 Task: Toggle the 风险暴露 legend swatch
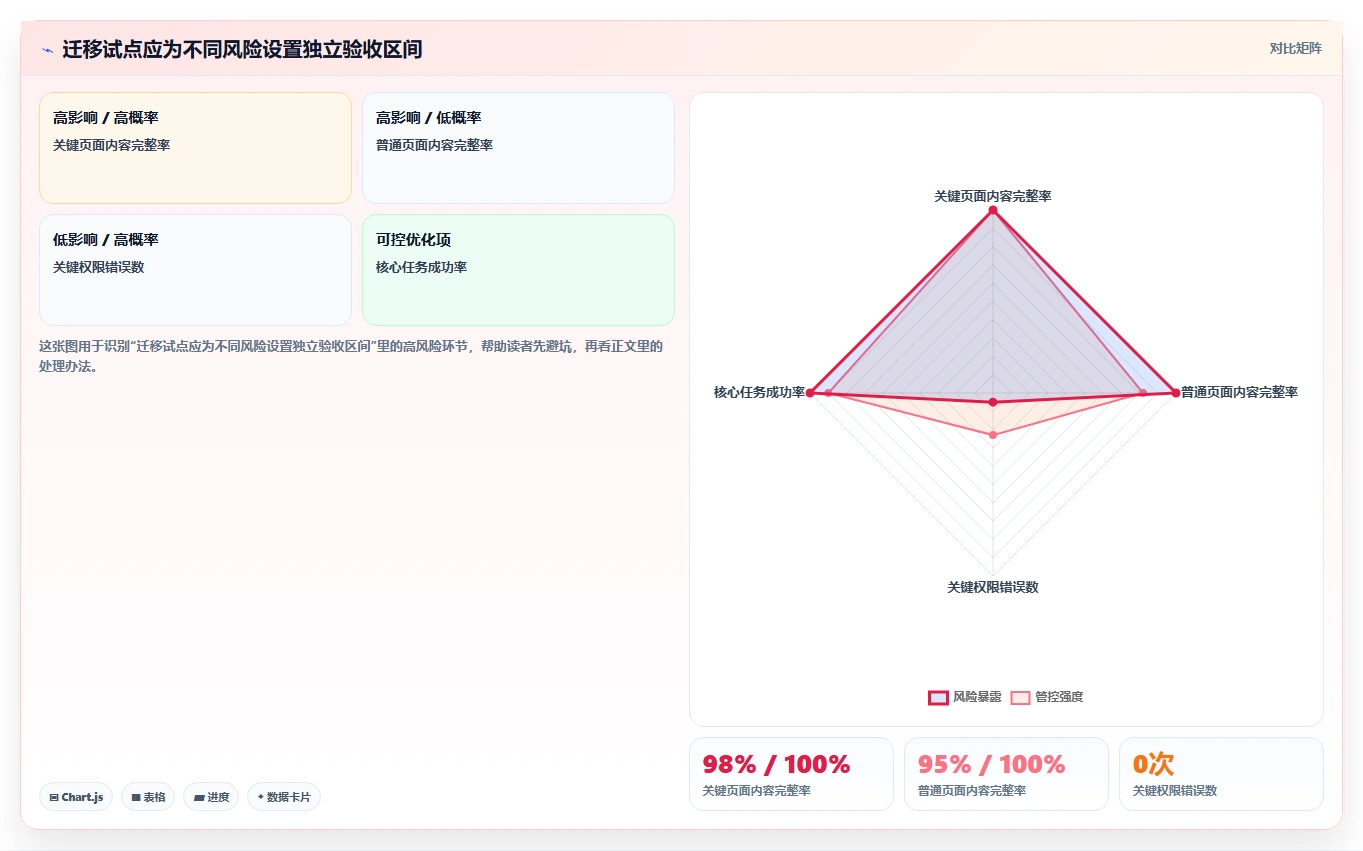[938, 697]
